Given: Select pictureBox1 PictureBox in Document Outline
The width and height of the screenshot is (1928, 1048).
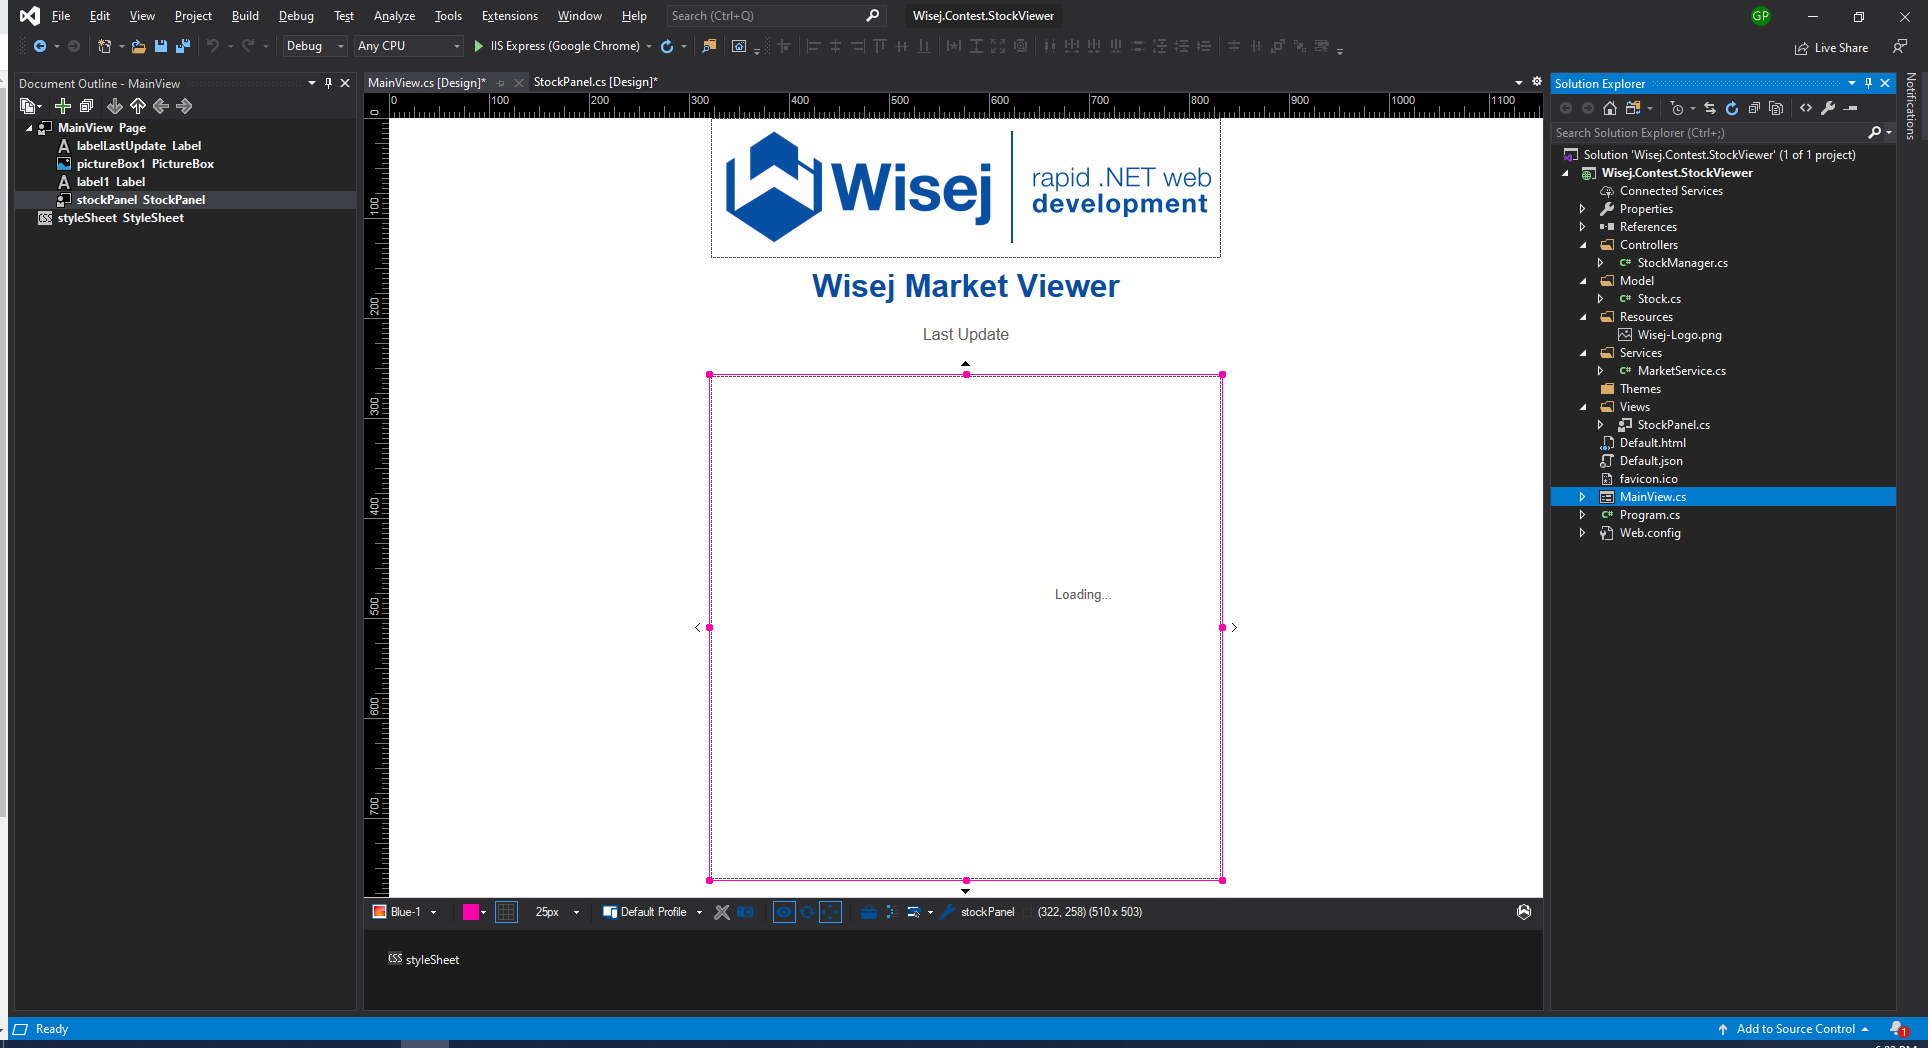Looking at the screenshot, I should [x=145, y=164].
